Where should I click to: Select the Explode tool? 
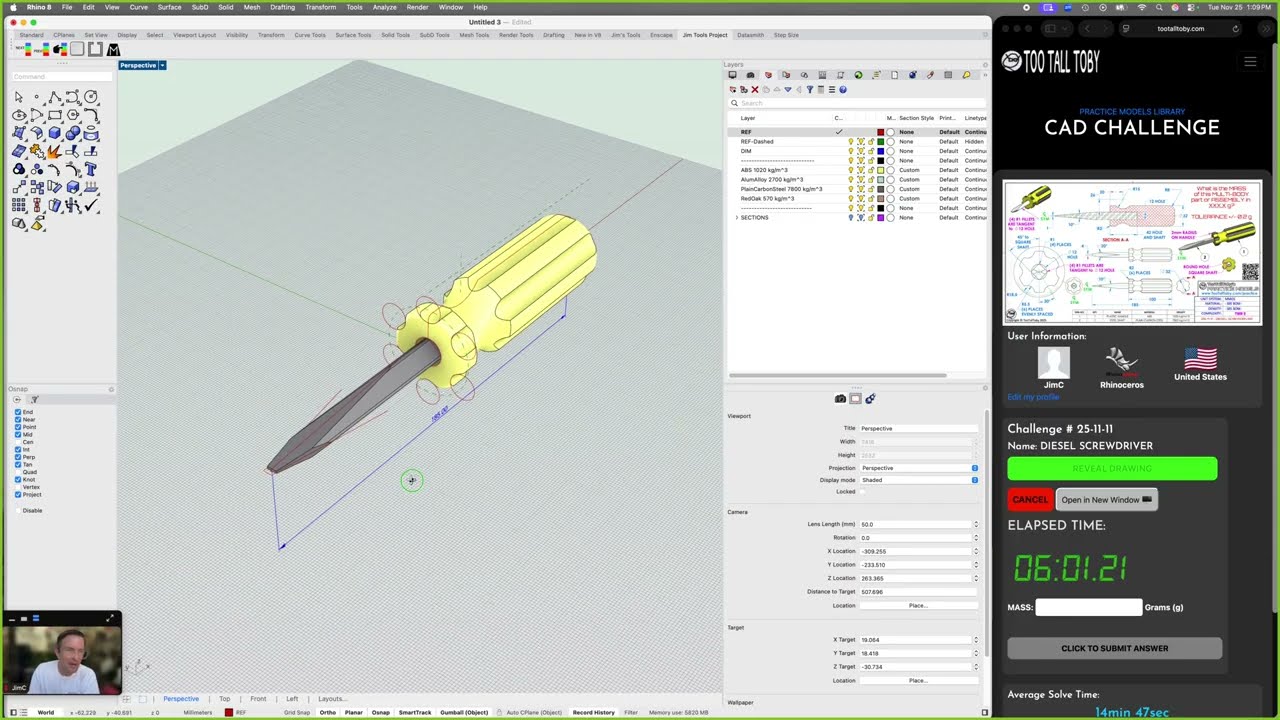(x=54, y=152)
